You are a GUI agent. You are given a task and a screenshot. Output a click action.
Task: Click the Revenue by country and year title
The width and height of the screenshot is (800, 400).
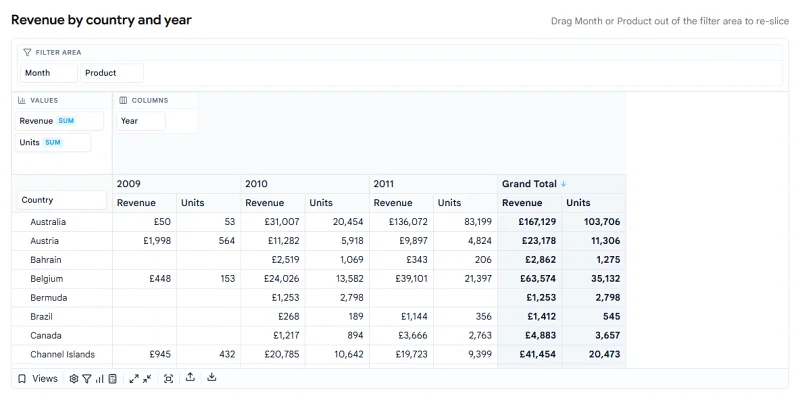pyautogui.click(x=102, y=20)
